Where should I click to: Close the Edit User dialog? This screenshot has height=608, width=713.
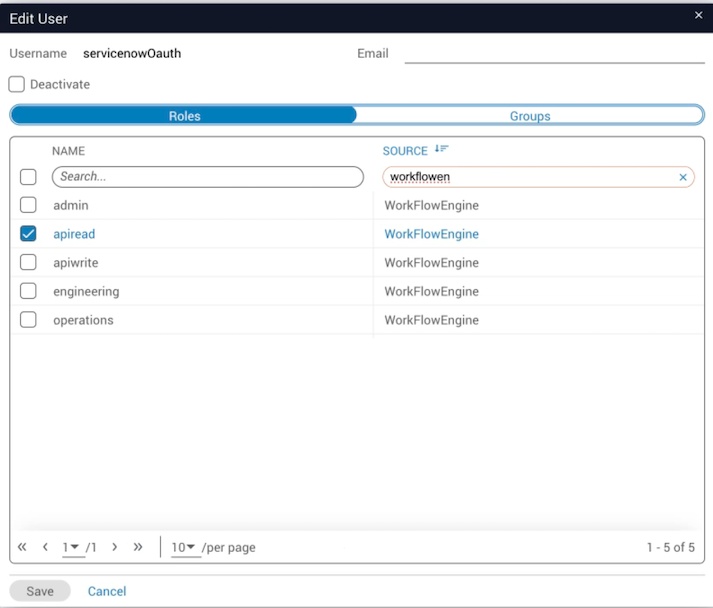699,15
